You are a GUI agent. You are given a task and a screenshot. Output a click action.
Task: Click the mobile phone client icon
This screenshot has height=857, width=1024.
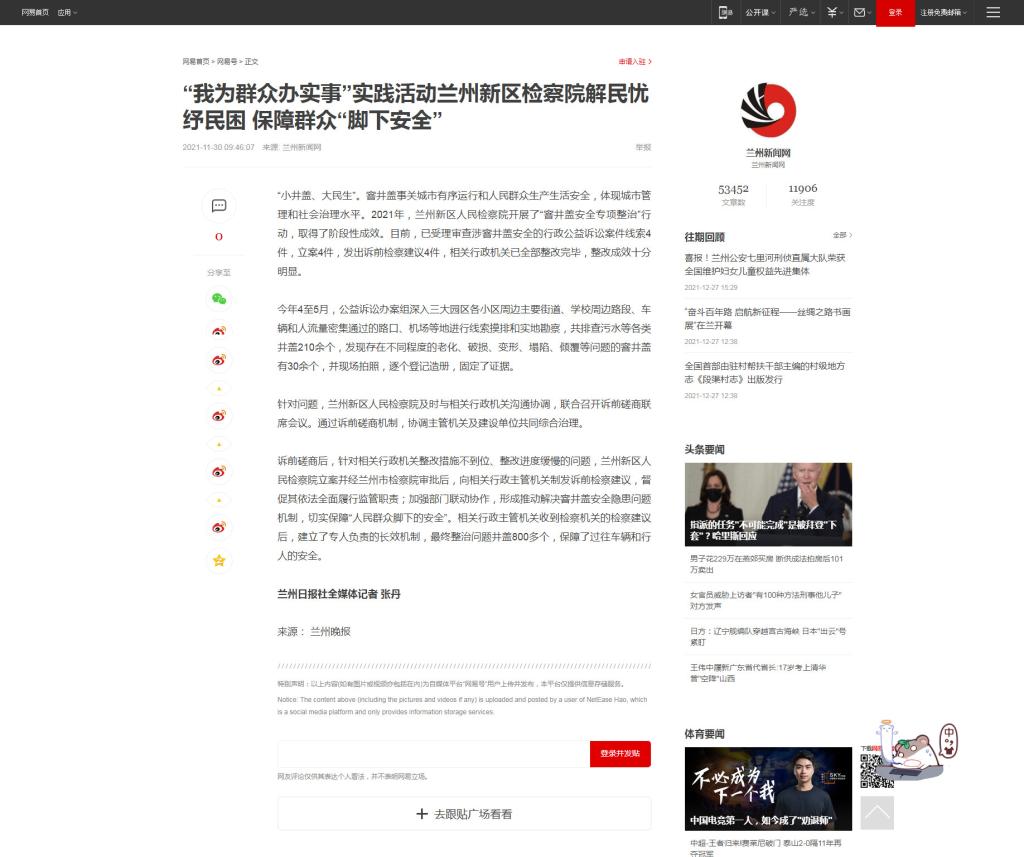[725, 12]
